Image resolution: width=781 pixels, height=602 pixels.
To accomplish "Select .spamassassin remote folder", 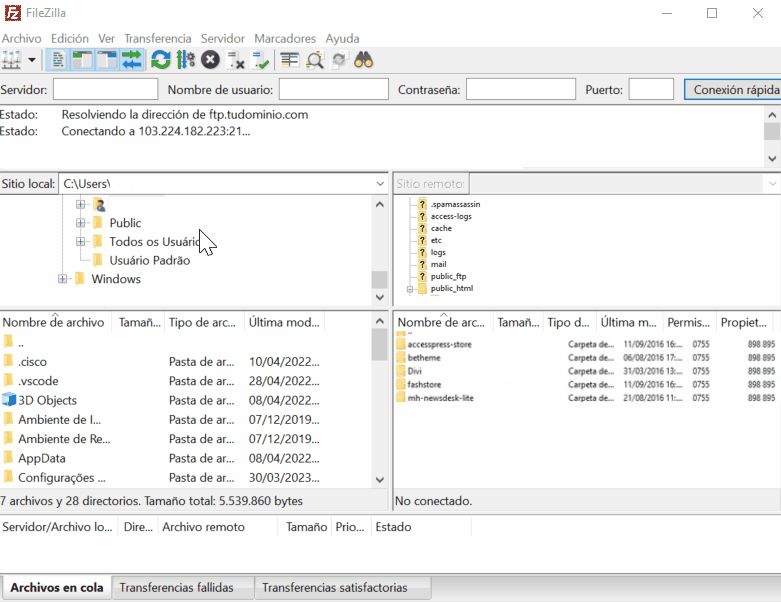I will pos(455,204).
